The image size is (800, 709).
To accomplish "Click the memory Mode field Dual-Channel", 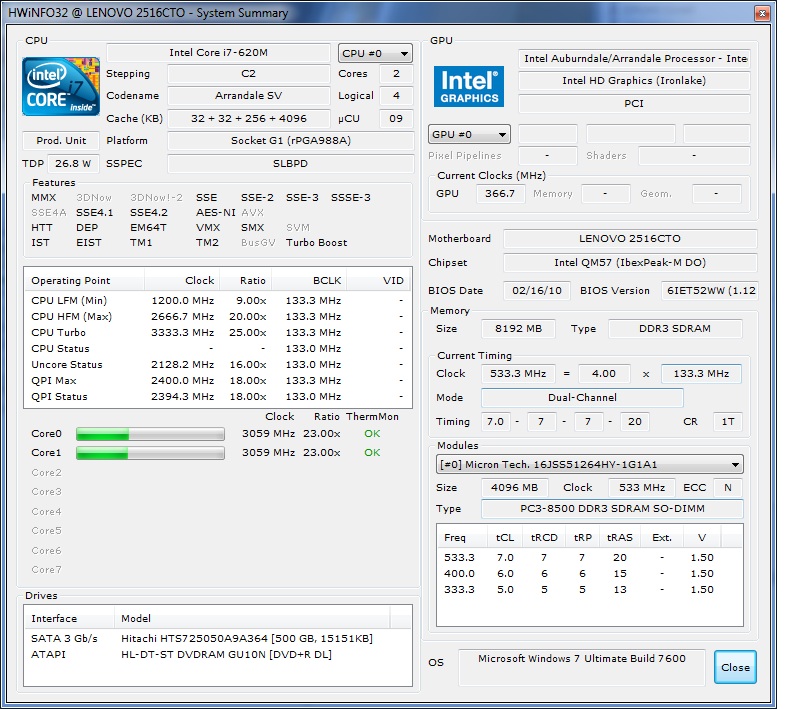I will click(x=582, y=398).
